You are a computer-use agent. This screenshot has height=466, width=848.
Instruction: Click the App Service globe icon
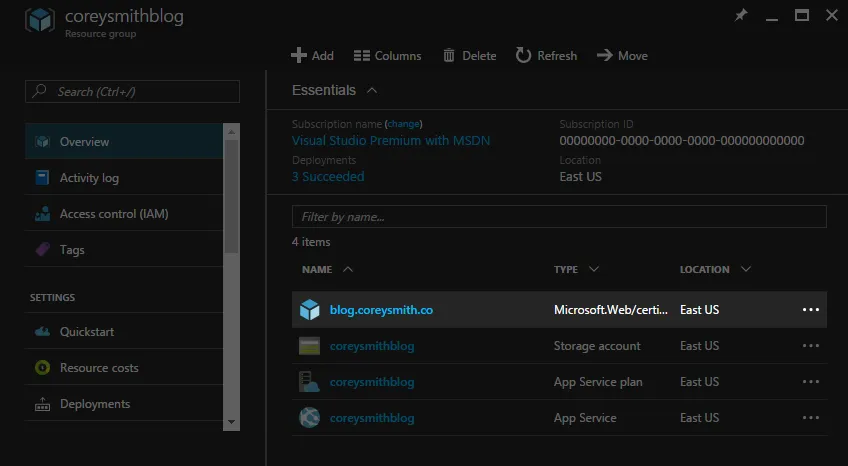coord(309,418)
